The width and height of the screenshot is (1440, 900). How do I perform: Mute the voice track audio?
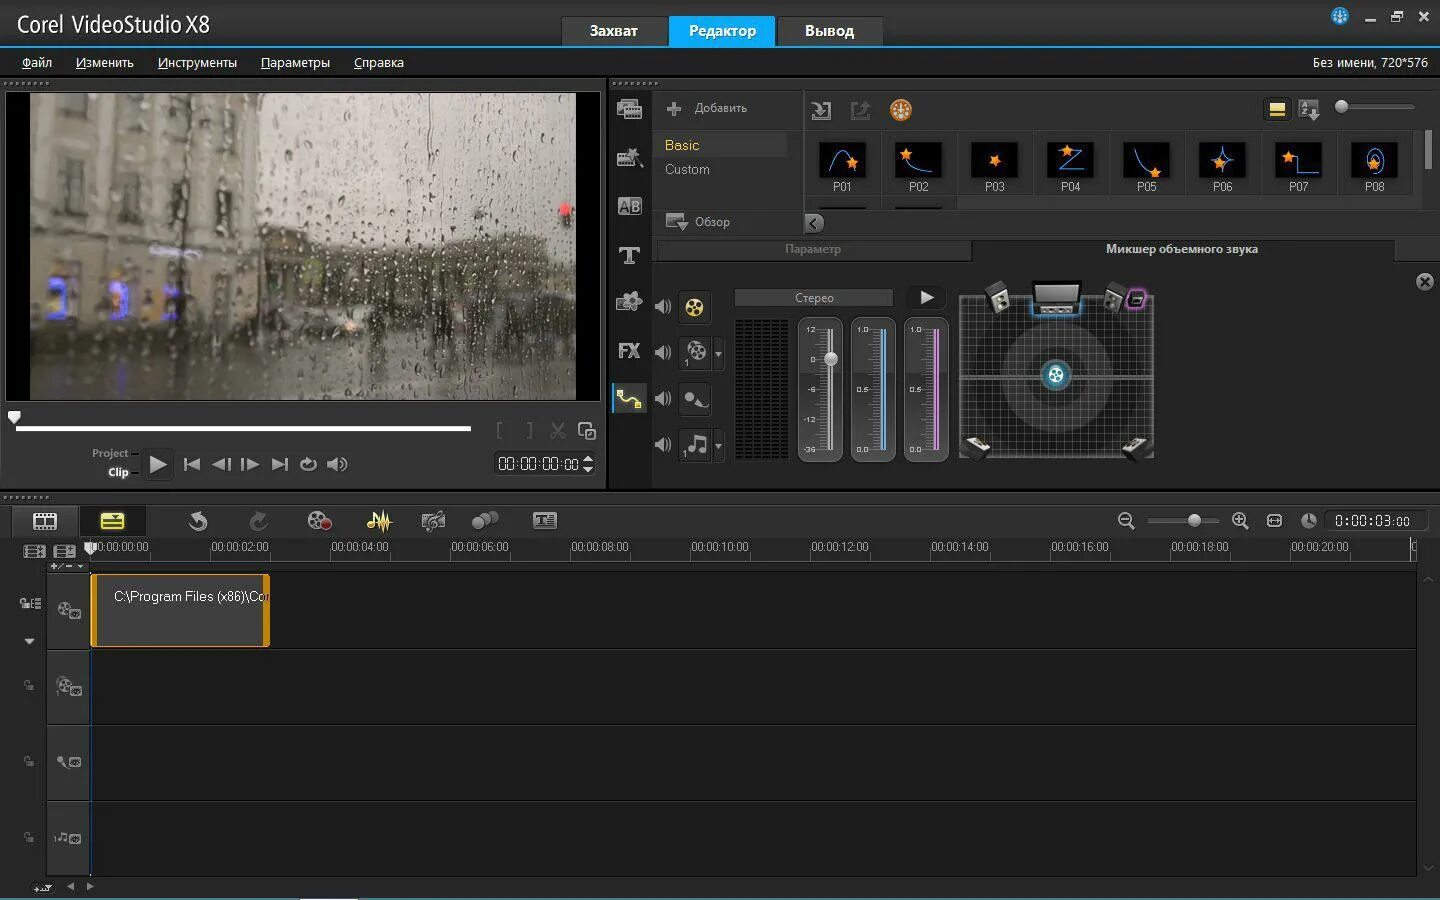pos(663,398)
